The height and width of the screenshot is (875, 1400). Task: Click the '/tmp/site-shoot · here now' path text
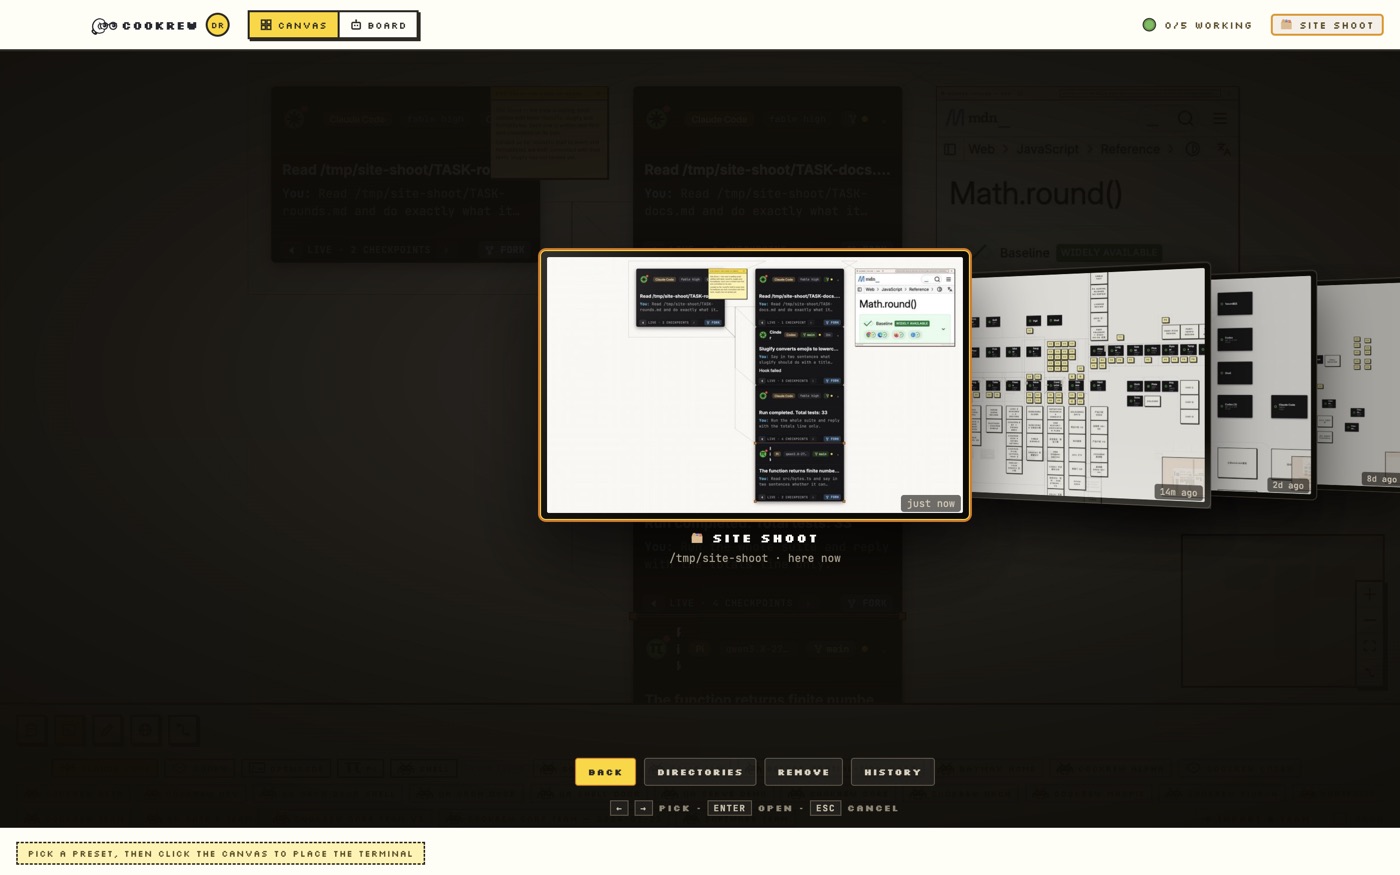[x=755, y=558]
